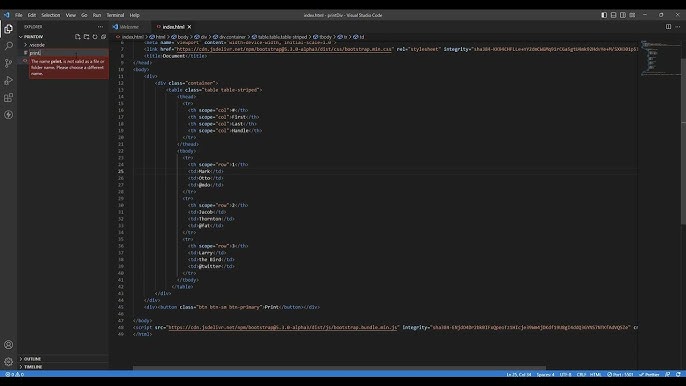The image size is (686, 386).
Task: Click the New File icon in Explorer
Action: [77, 37]
